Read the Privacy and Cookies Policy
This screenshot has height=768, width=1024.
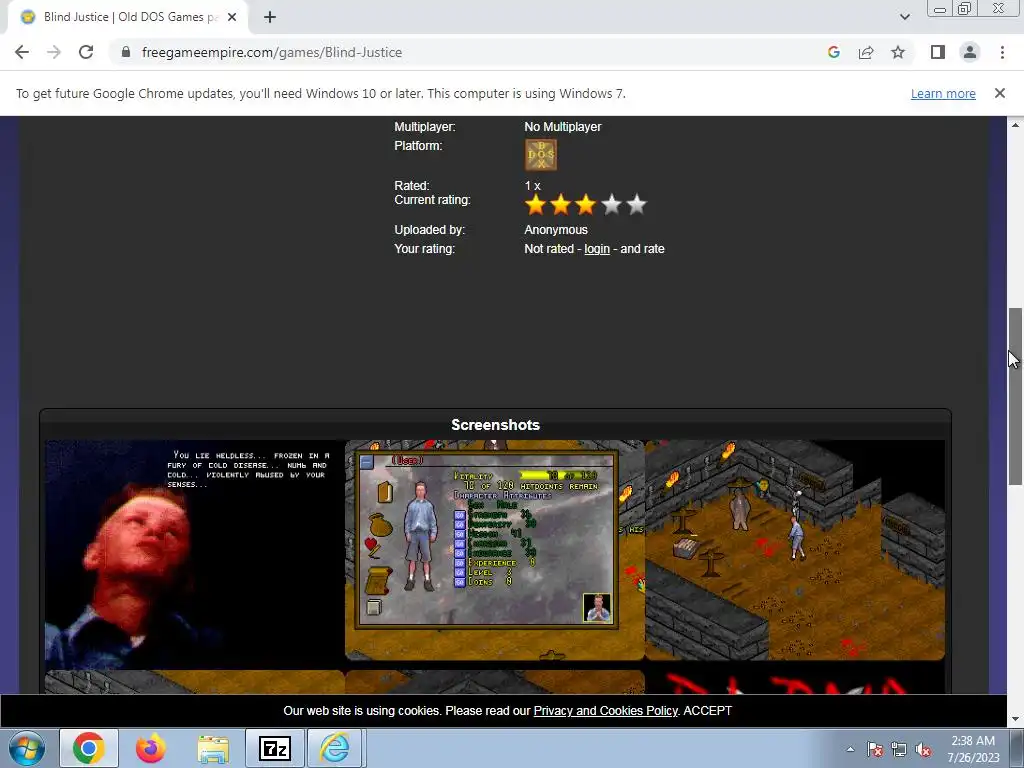[x=605, y=711]
